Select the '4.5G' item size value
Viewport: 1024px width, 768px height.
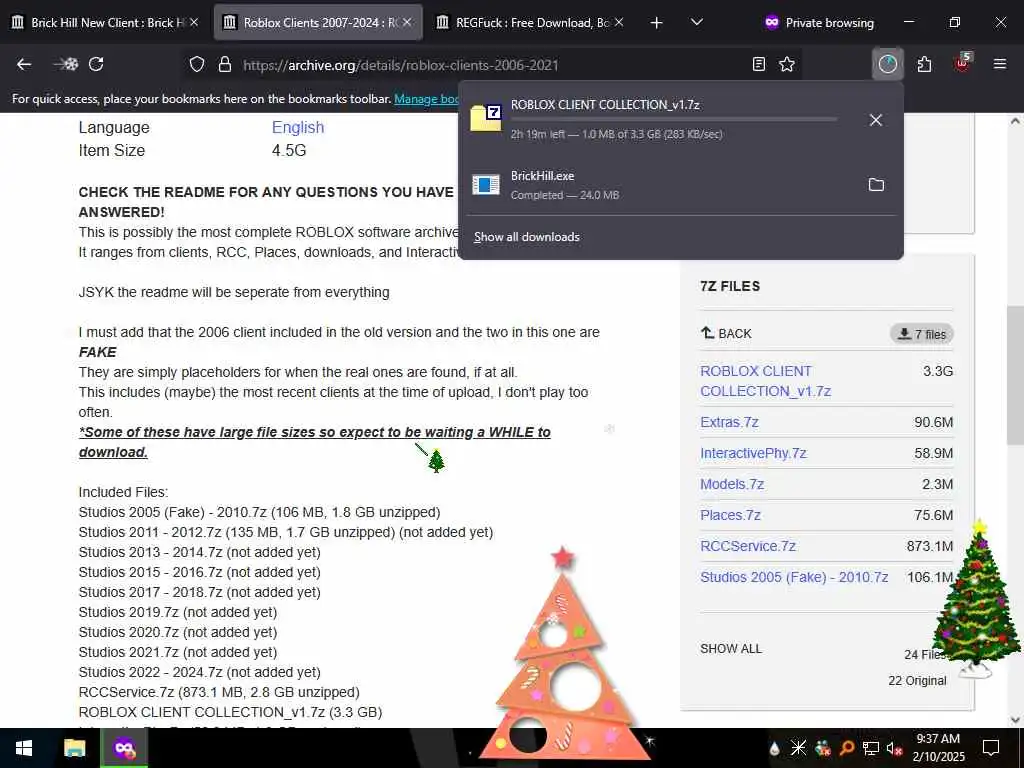click(289, 150)
